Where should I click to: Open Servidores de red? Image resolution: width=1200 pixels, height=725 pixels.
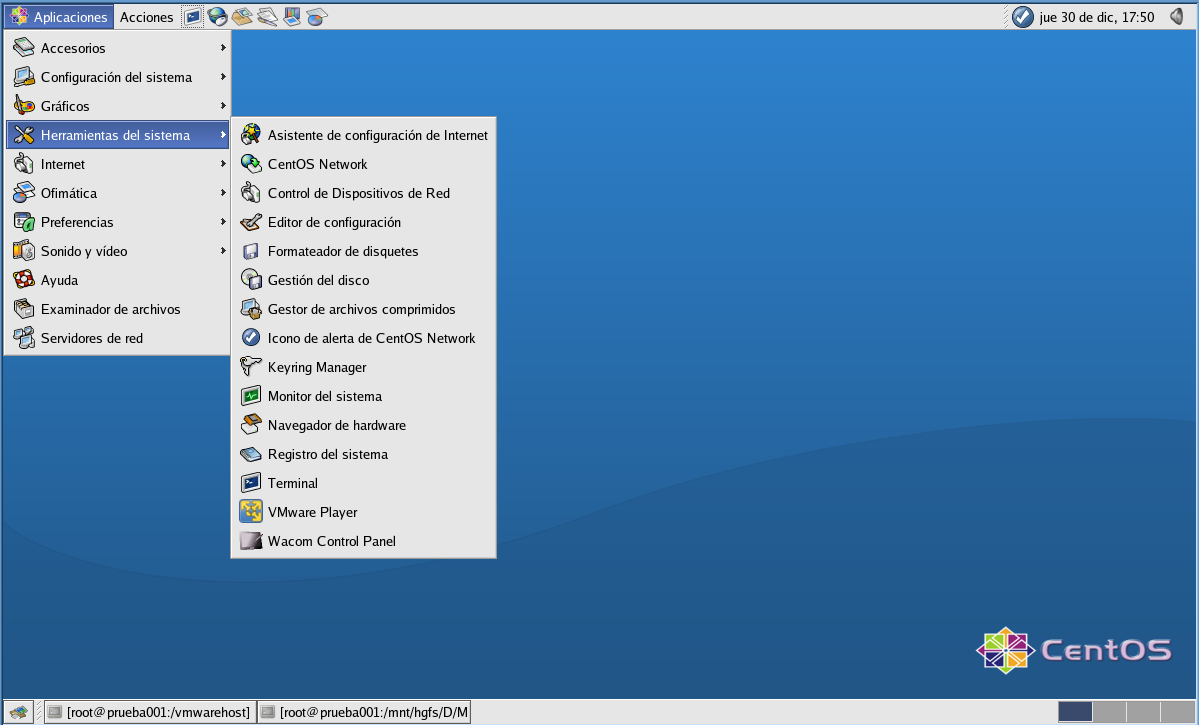118,338
